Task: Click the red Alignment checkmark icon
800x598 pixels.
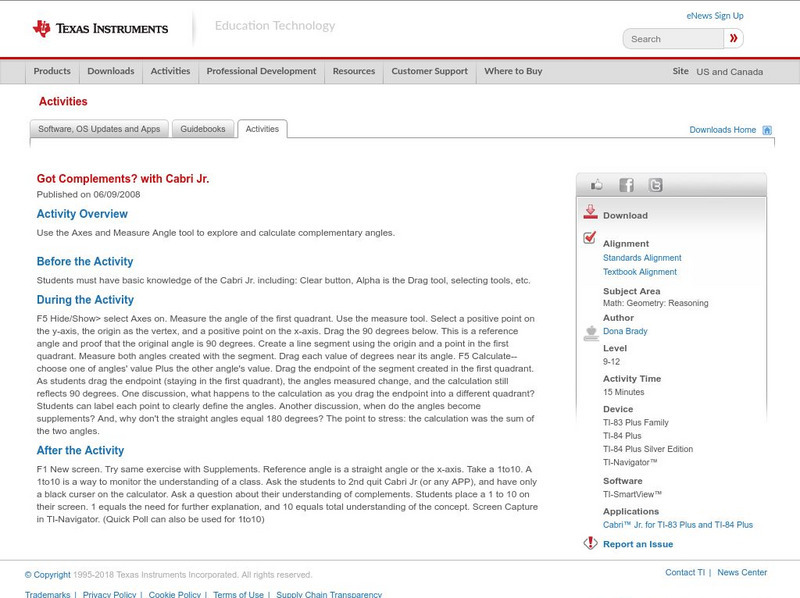Action: click(589, 239)
